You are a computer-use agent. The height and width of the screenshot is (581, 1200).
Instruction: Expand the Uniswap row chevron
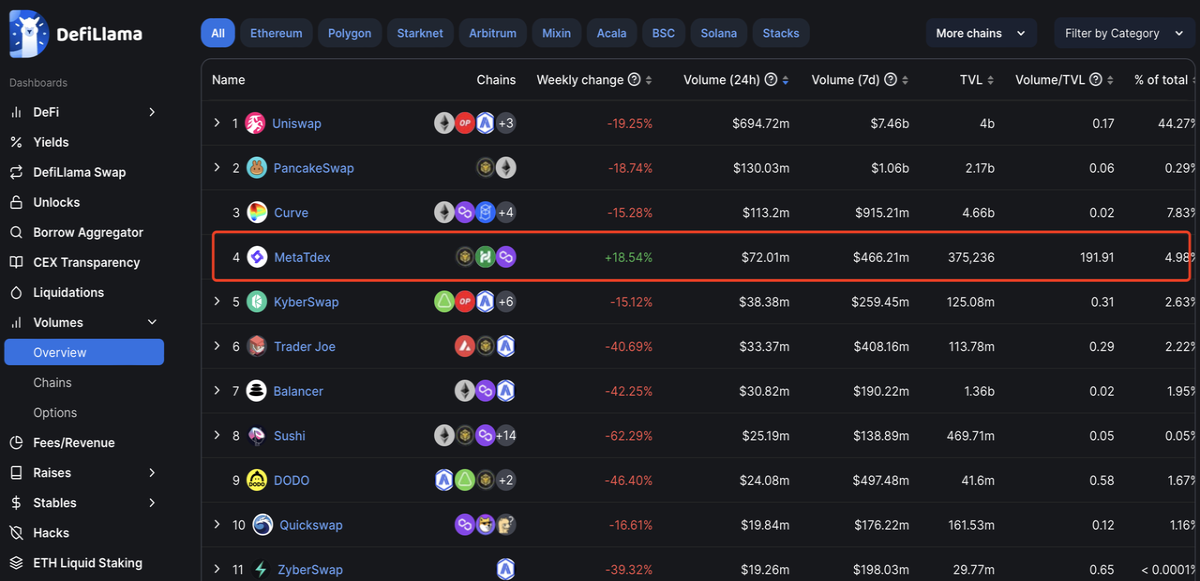pyautogui.click(x=217, y=123)
